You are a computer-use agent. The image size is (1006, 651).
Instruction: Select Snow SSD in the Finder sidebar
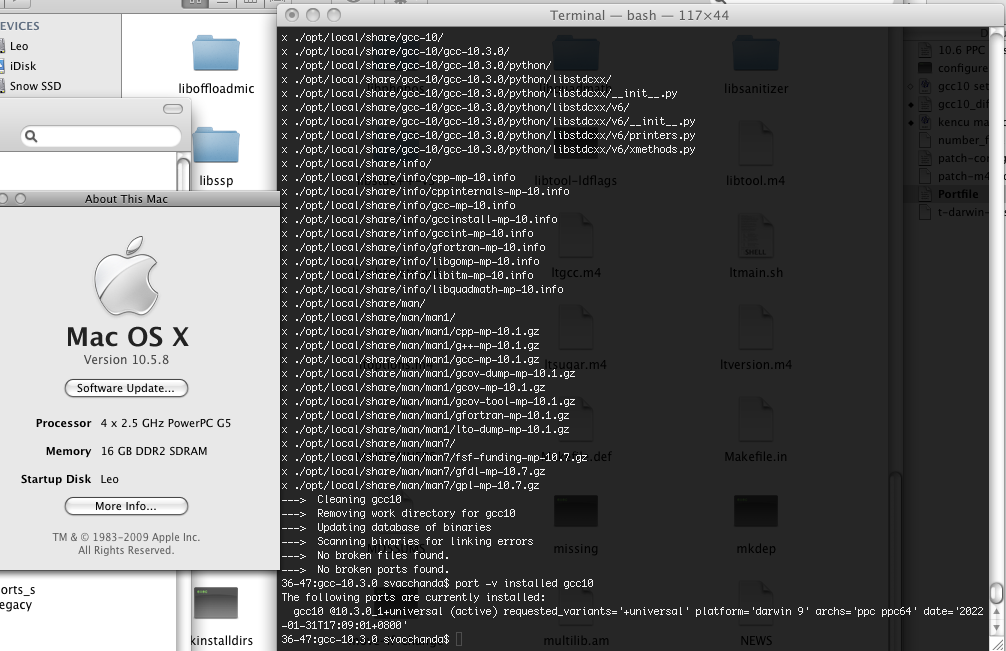[x=35, y=86]
